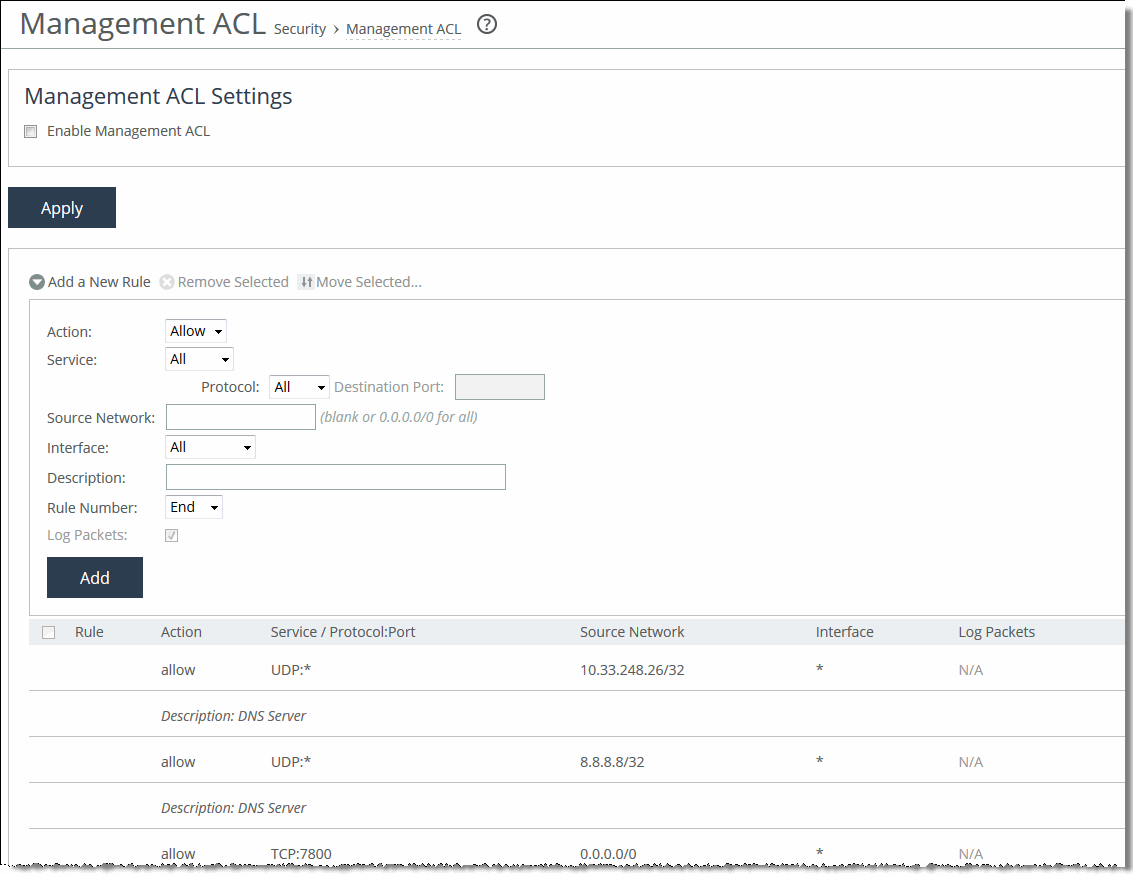1133x875 pixels.
Task: Click the Description text field
Action: tap(335, 477)
